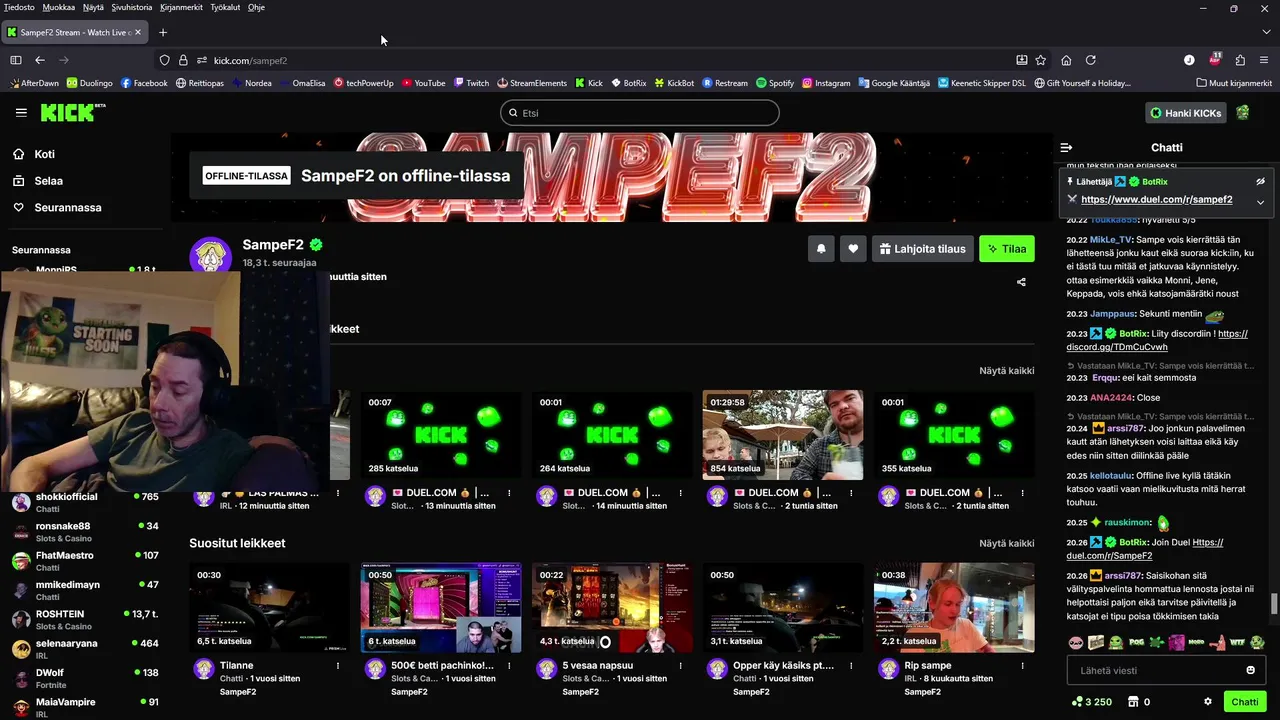Open options for 14 minuuttia sitten video
The height and width of the screenshot is (720, 1280).
(681, 493)
